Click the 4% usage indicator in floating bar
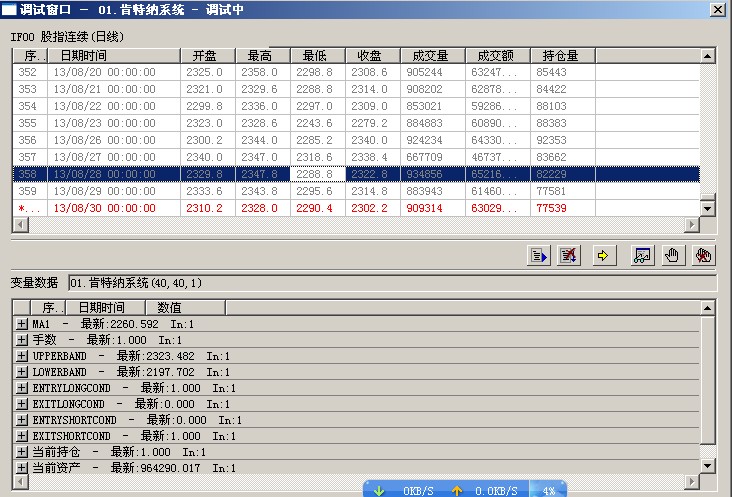This screenshot has width=732, height=497. (549, 491)
